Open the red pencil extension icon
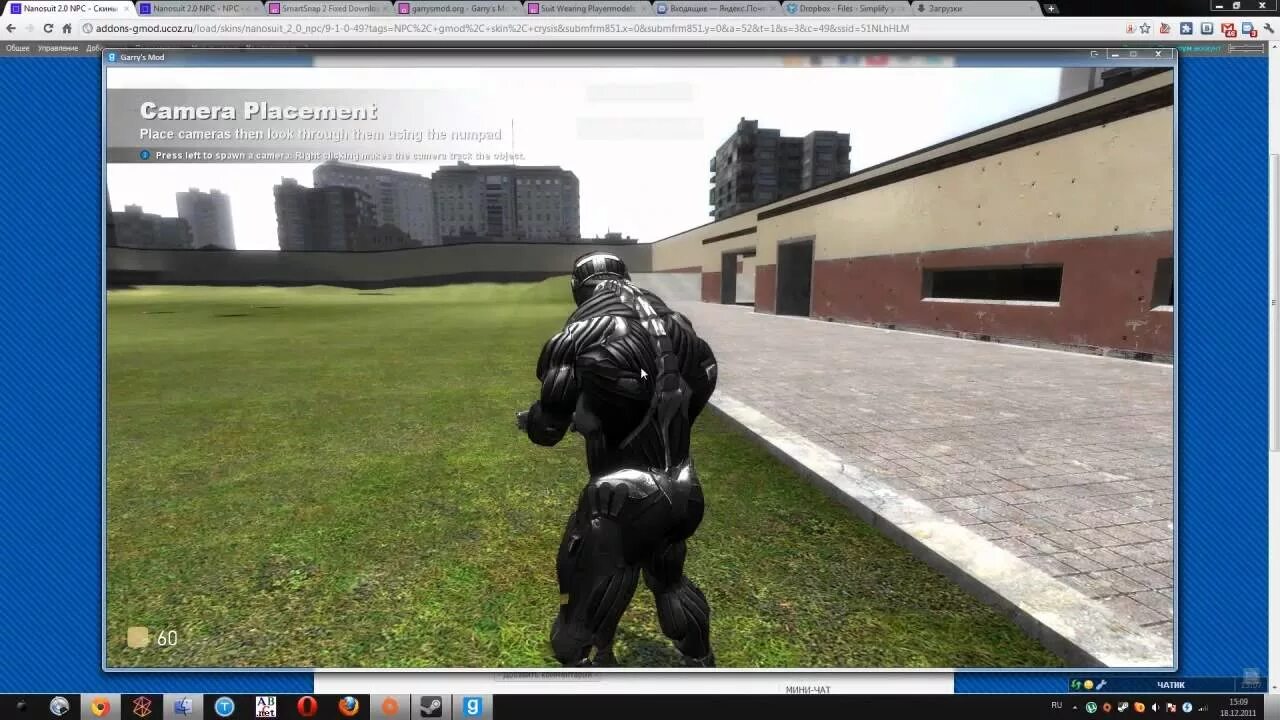 tap(1166, 28)
